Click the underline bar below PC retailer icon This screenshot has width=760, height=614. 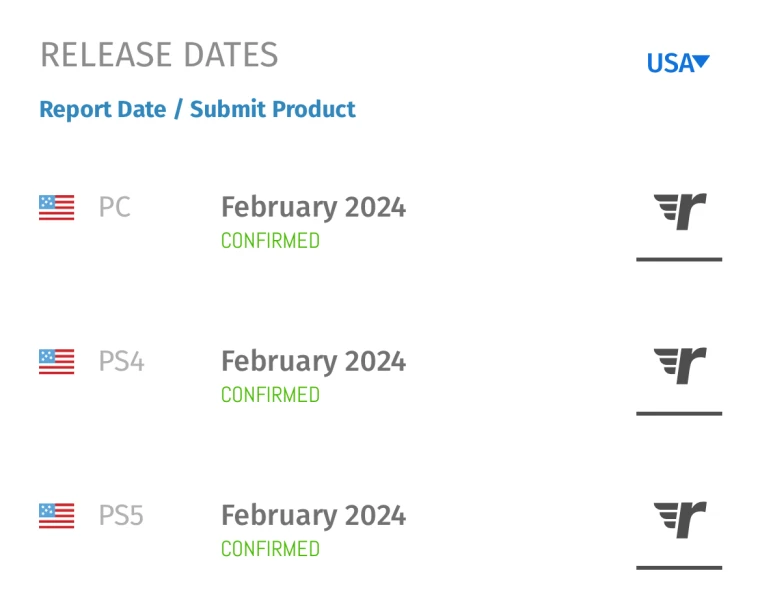pos(679,260)
